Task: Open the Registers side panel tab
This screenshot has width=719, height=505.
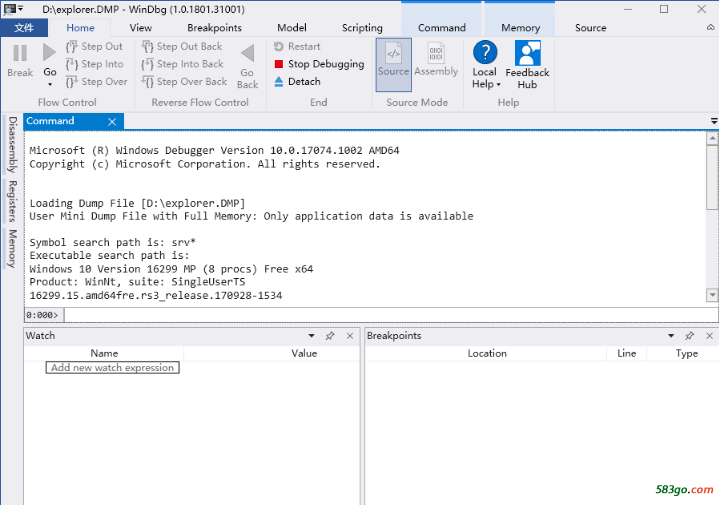Action: [x=12, y=201]
